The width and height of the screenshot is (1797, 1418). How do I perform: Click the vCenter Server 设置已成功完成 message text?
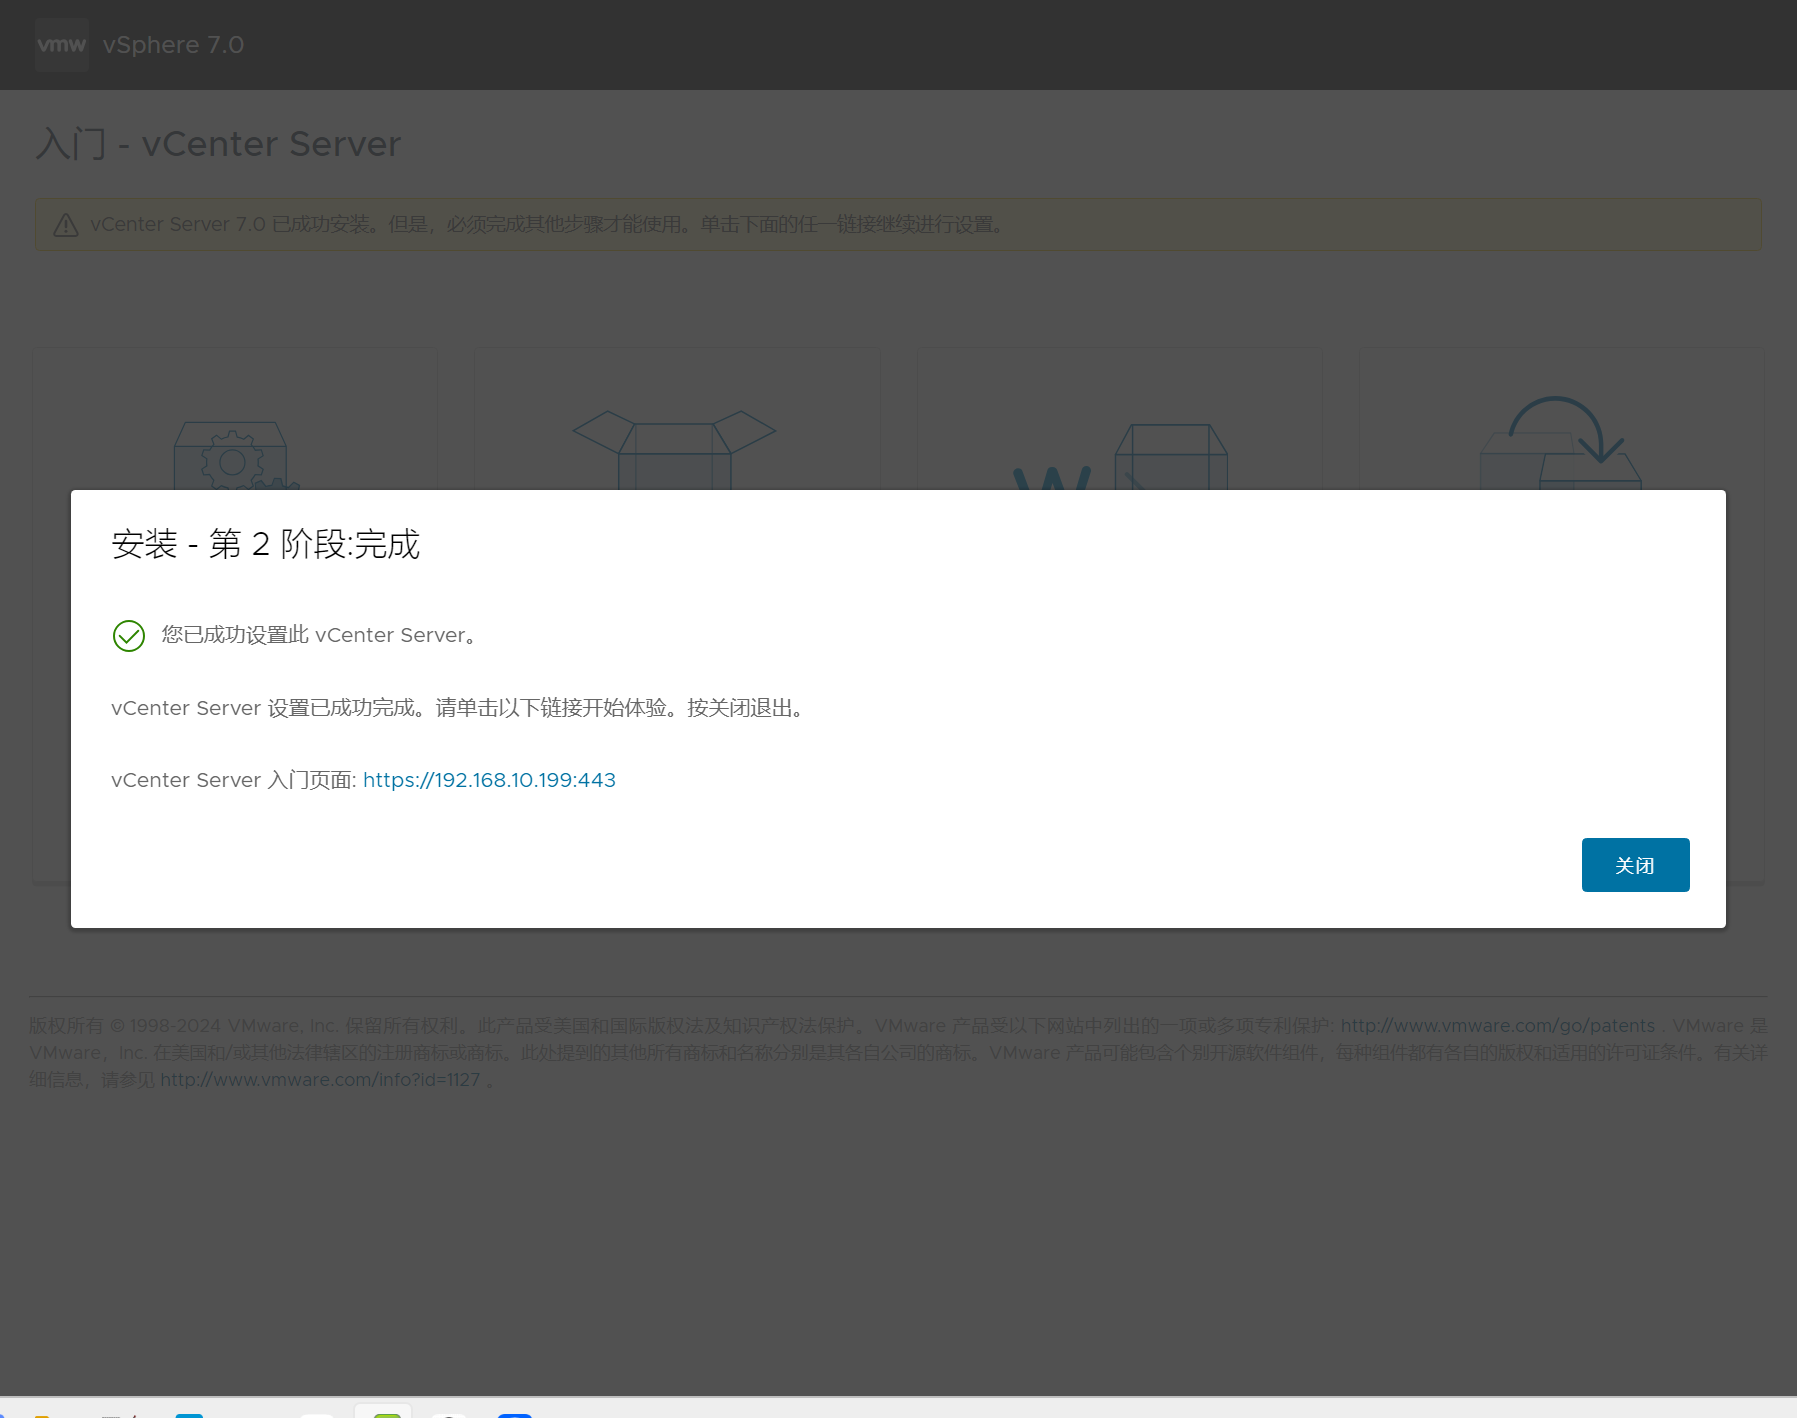point(460,708)
